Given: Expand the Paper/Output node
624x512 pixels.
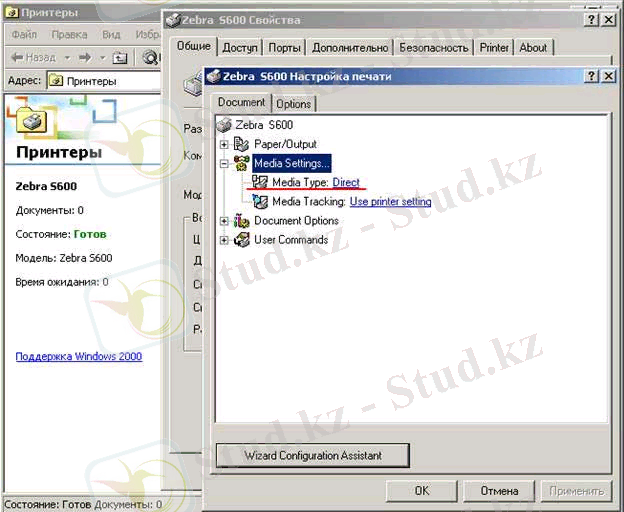Looking at the screenshot, I should (224, 144).
